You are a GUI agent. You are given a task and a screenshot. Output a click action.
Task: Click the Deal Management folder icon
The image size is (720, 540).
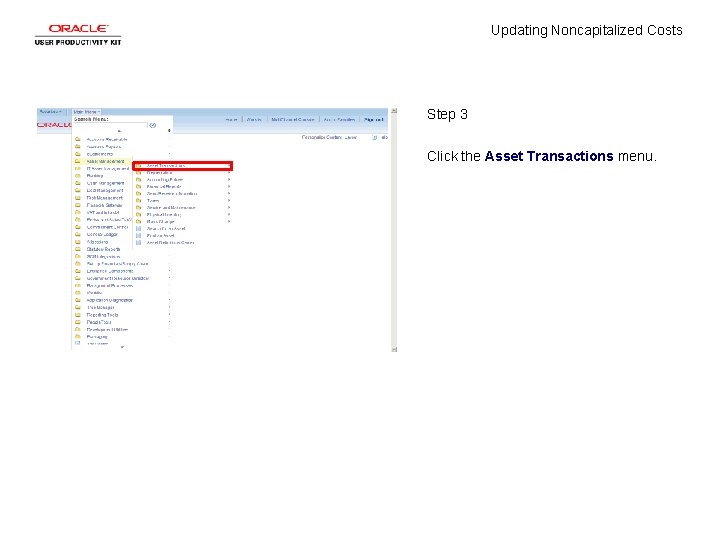click(x=78, y=190)
